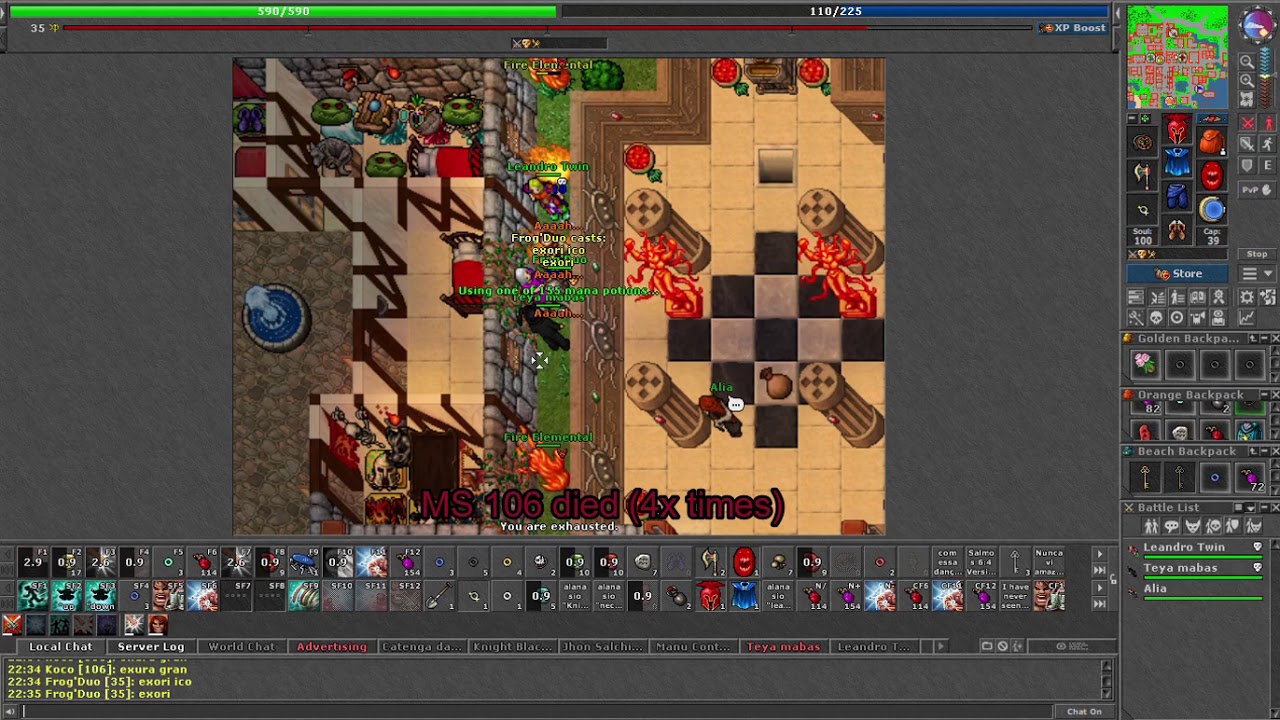Collapse the Beach Backpack panel

coord(1263,451)
